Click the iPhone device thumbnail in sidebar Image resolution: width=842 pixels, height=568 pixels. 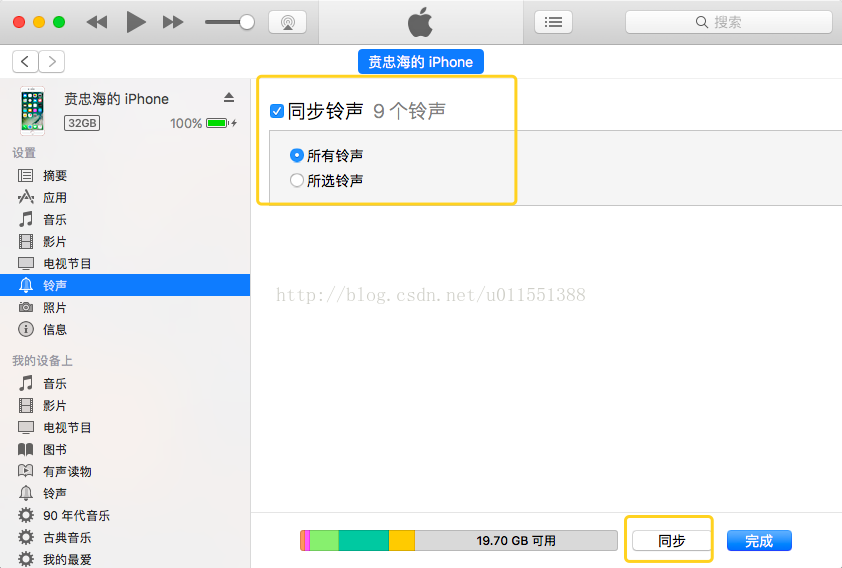32,111
